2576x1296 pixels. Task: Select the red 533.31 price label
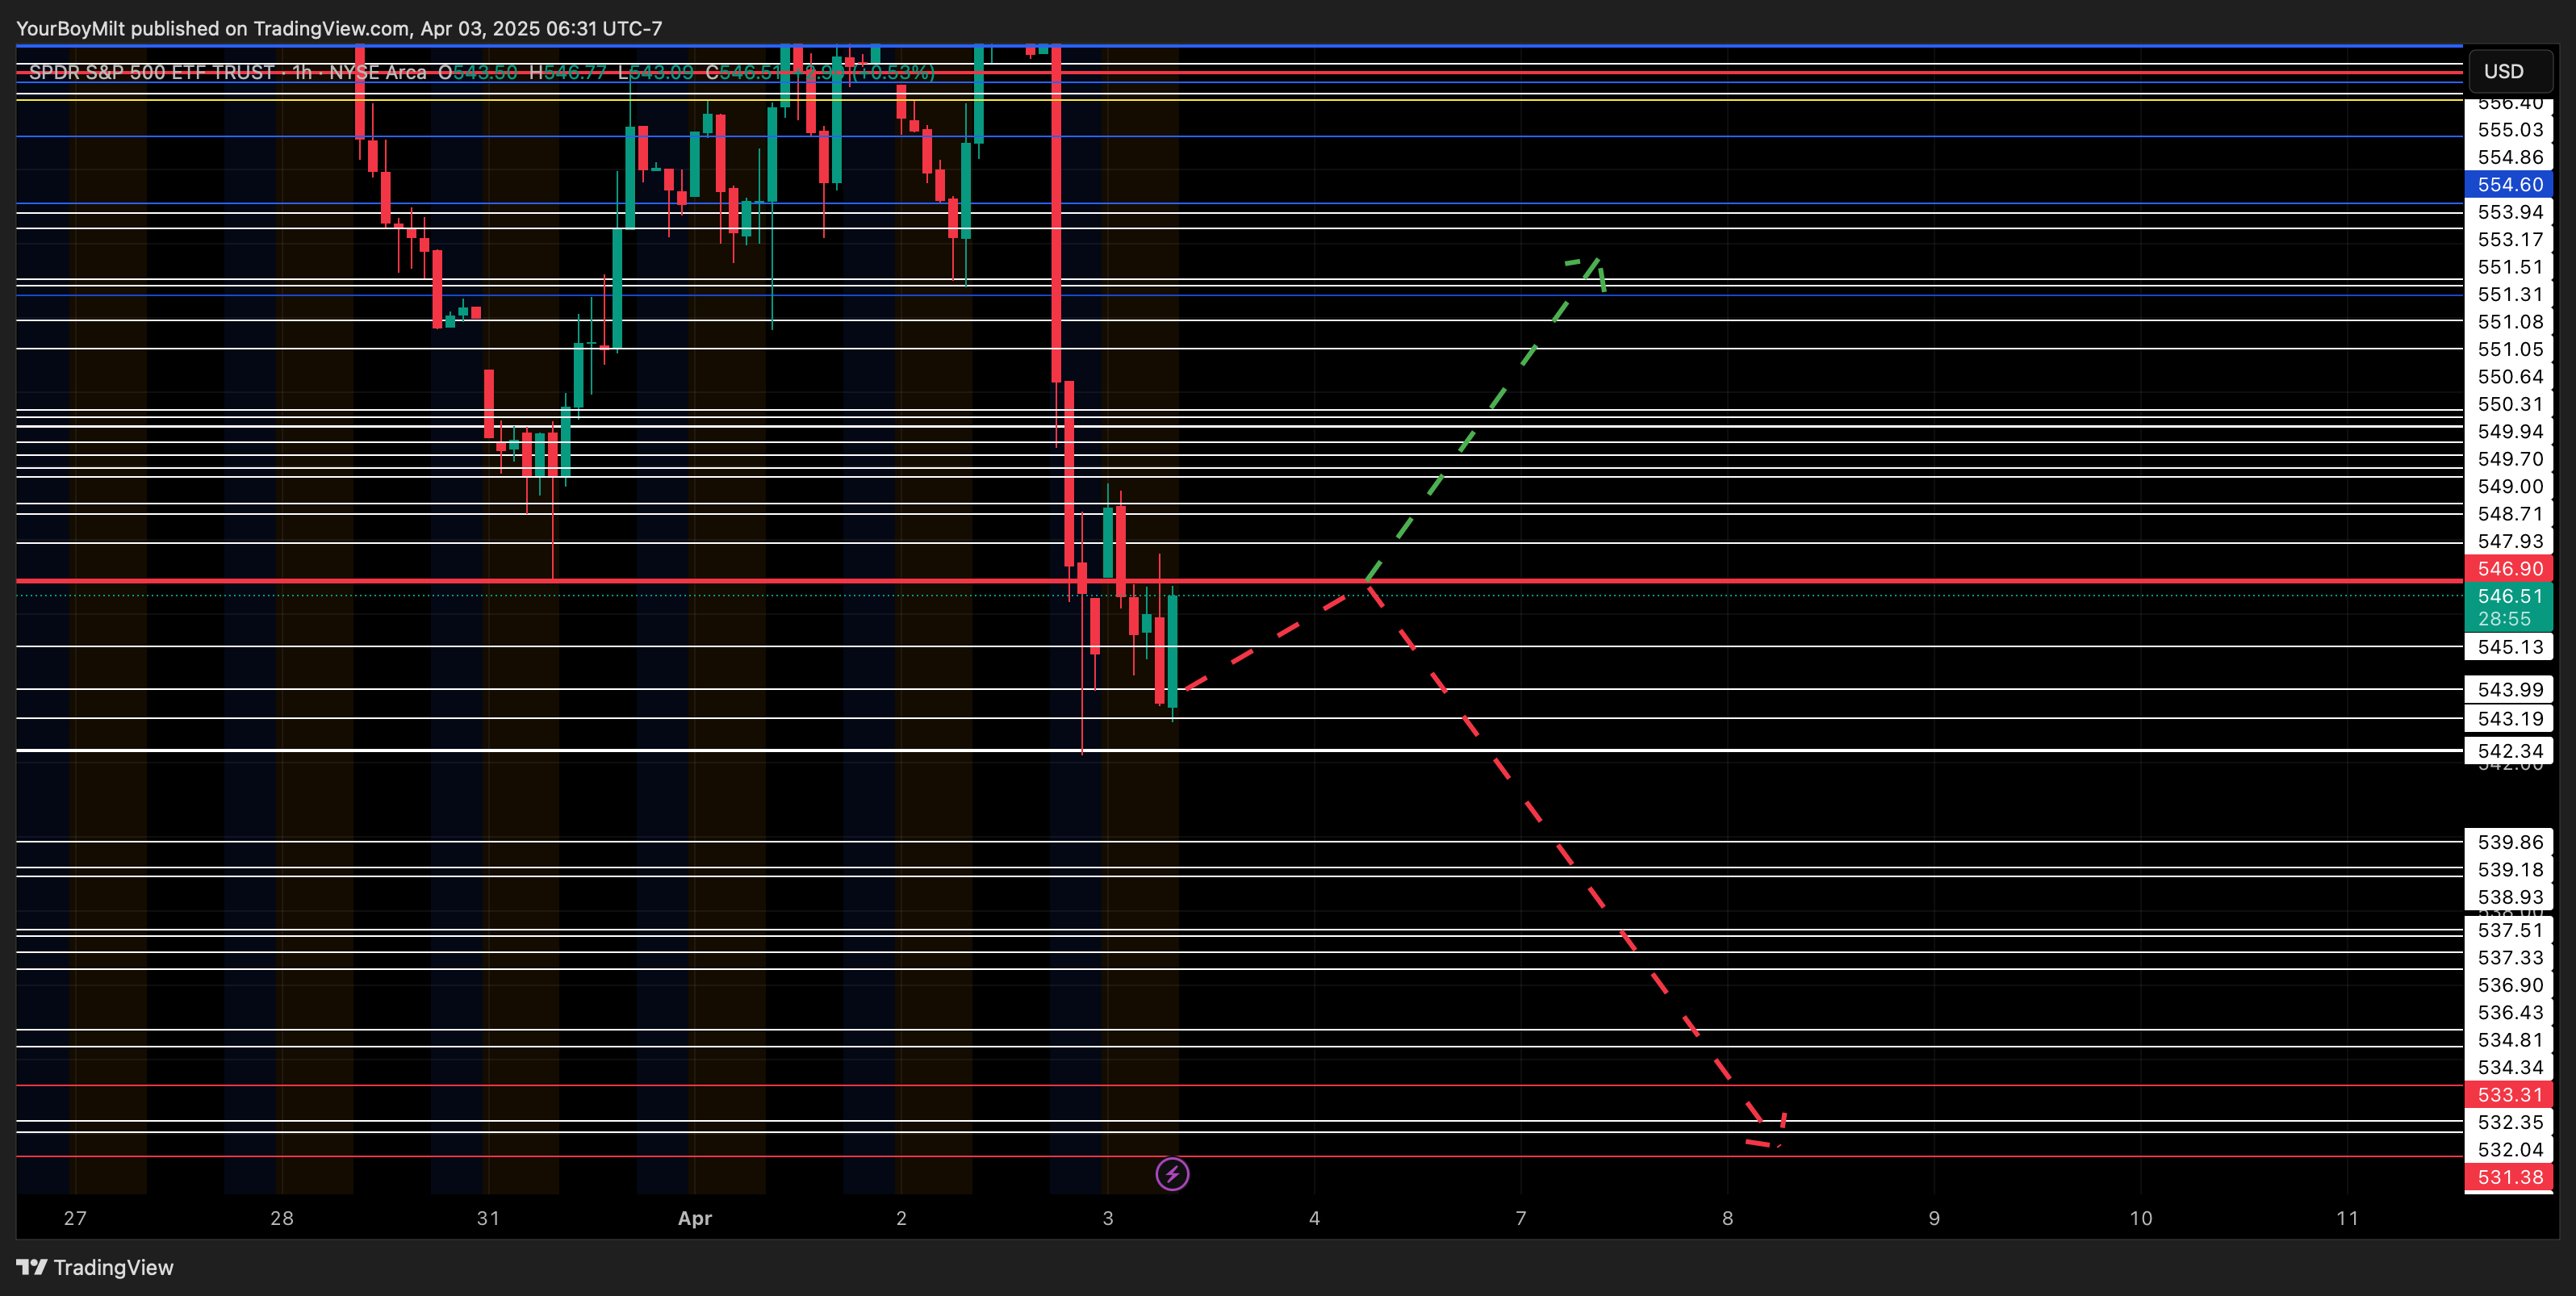(2509, 1094)
